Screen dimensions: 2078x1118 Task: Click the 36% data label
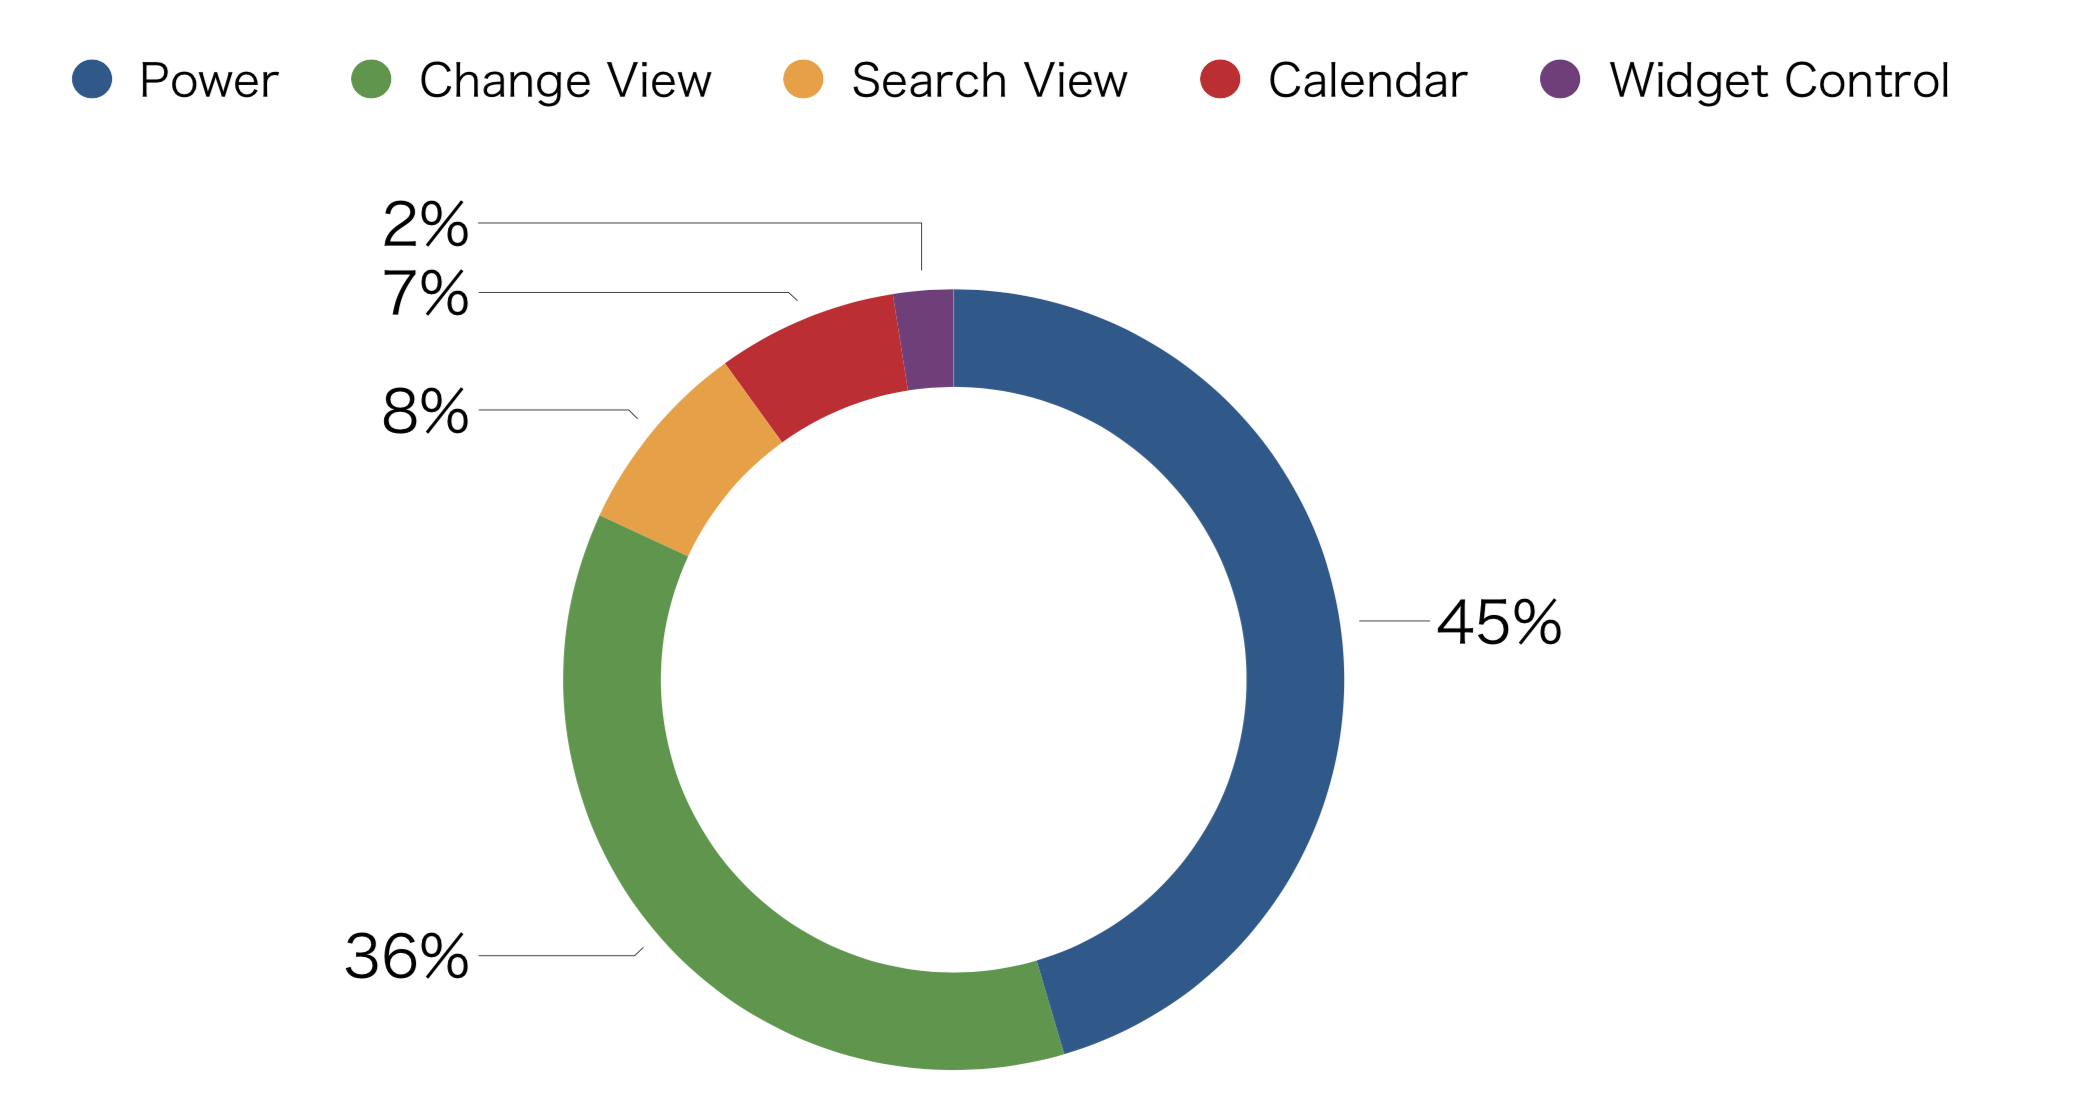point(407,956)
